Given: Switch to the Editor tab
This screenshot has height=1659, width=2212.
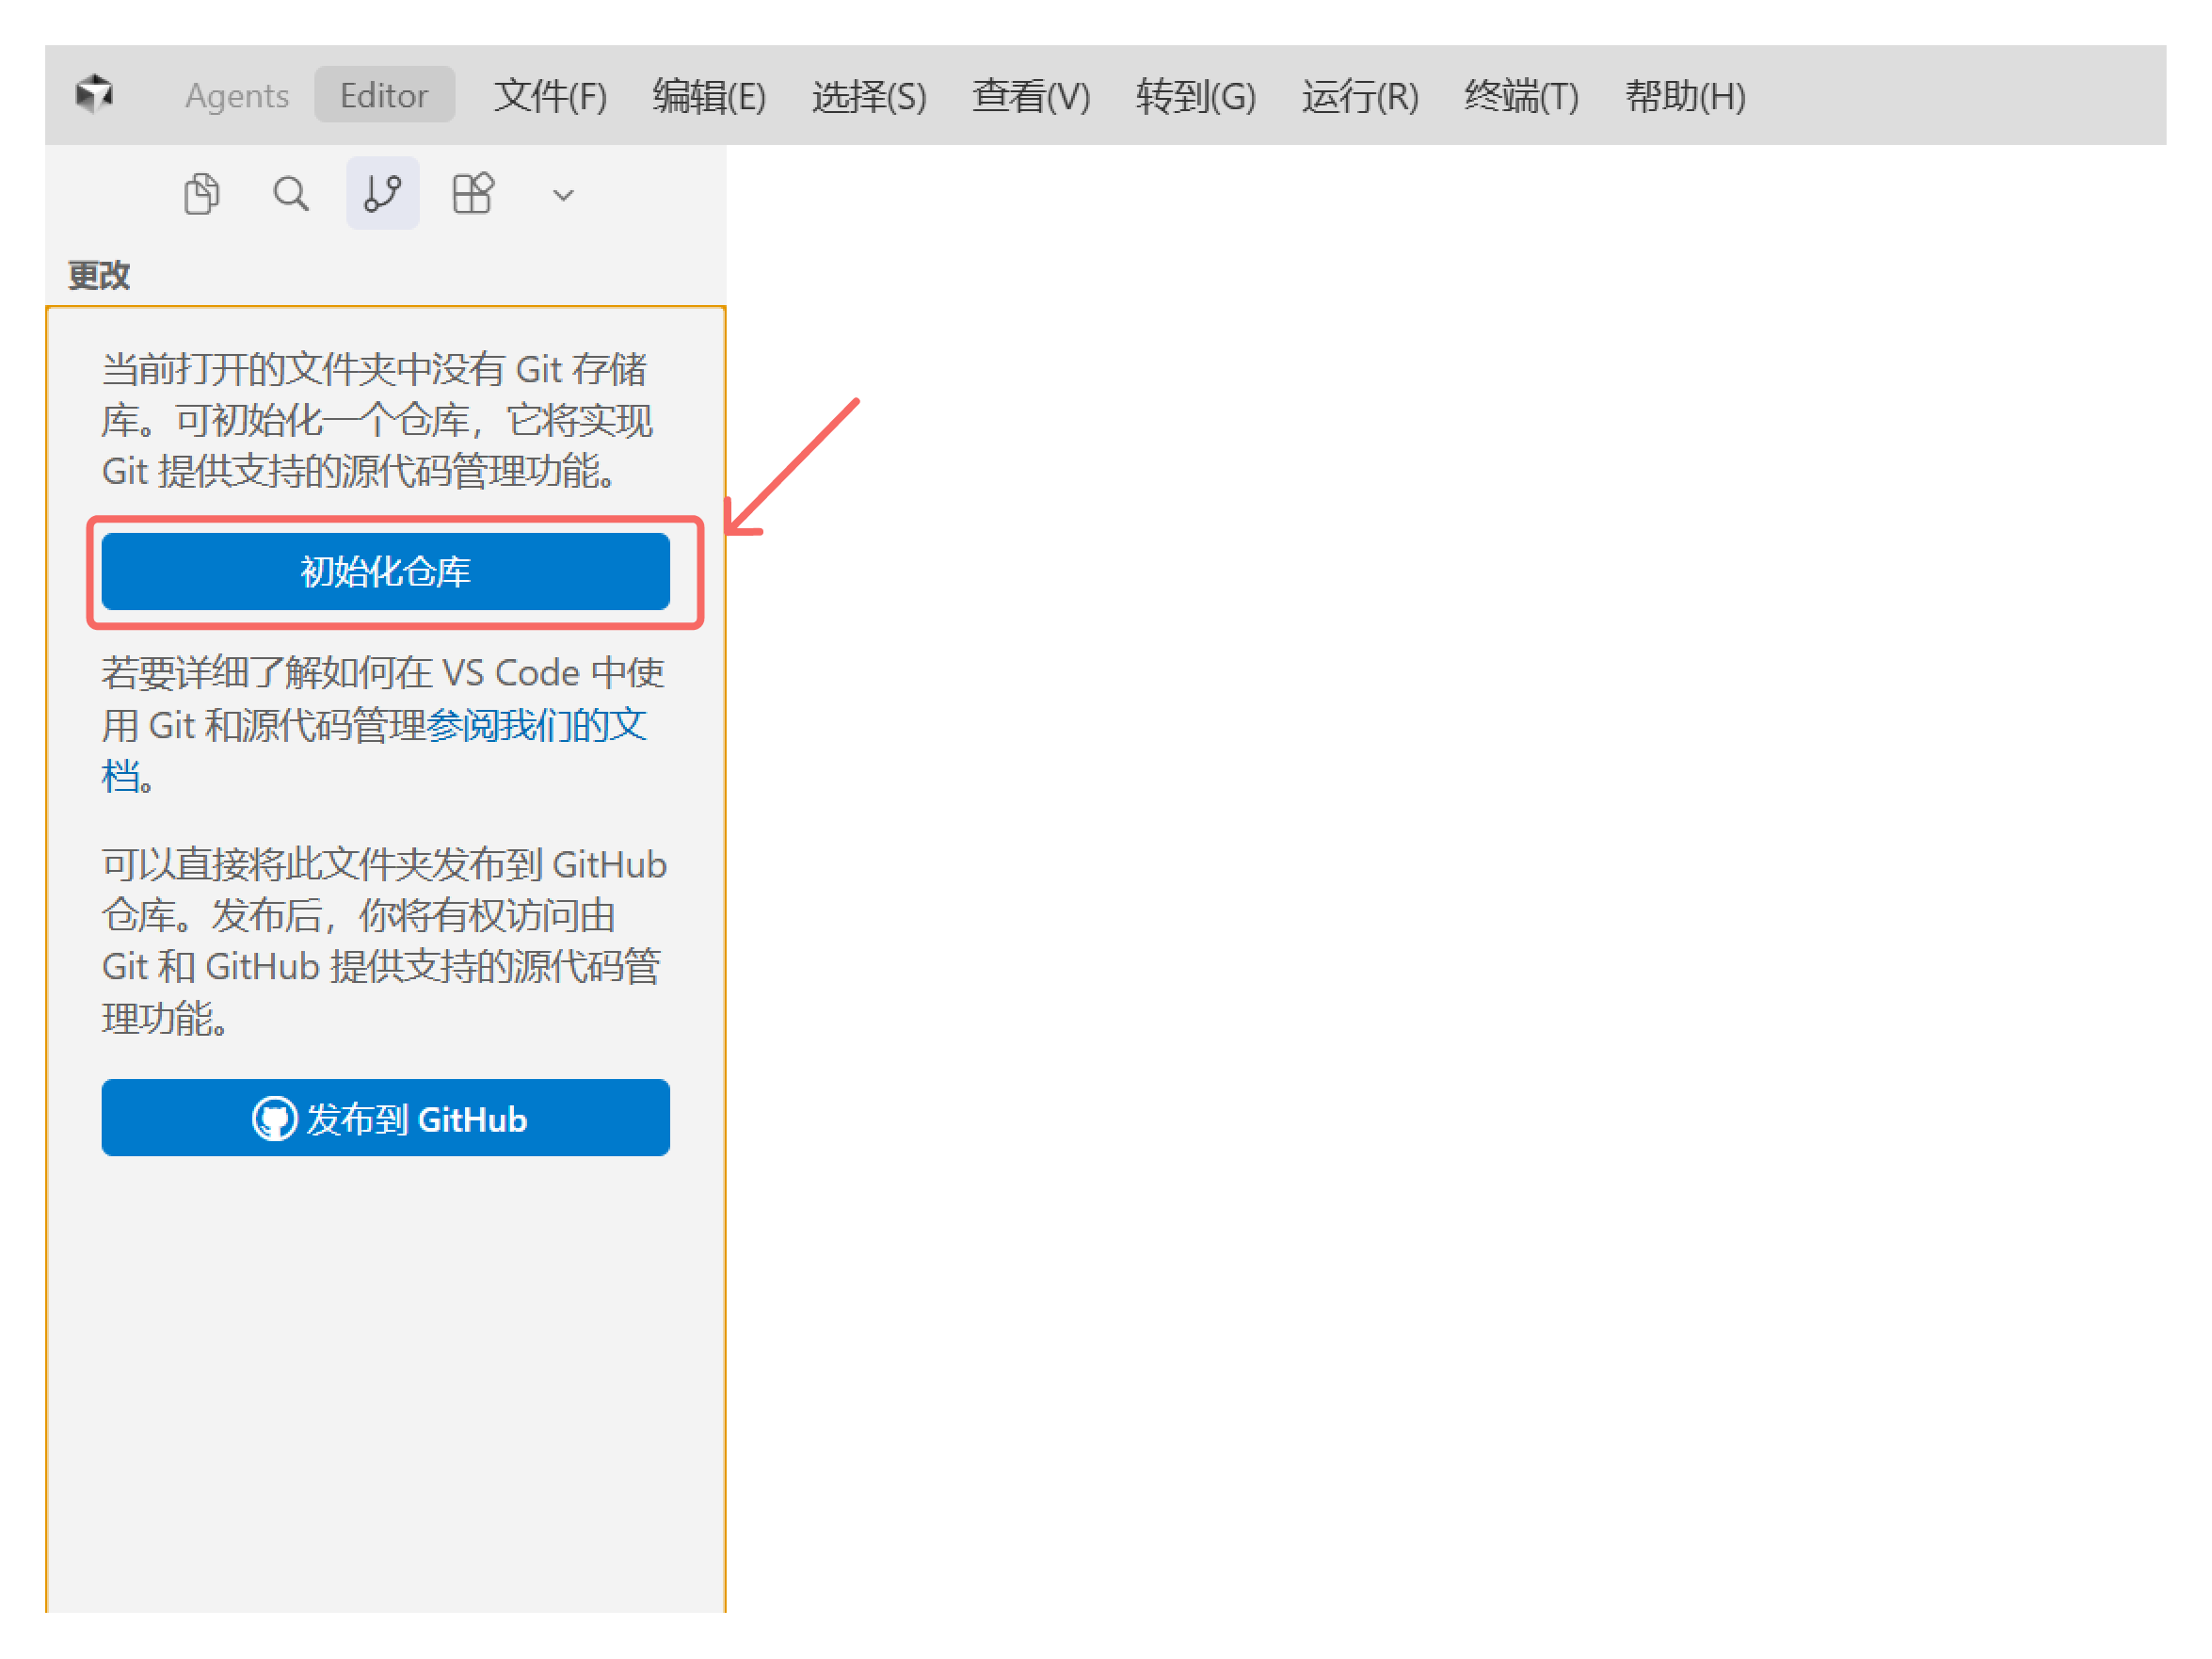Looking at the screenshot, I should pyautogui.click(x=384, y=94).
